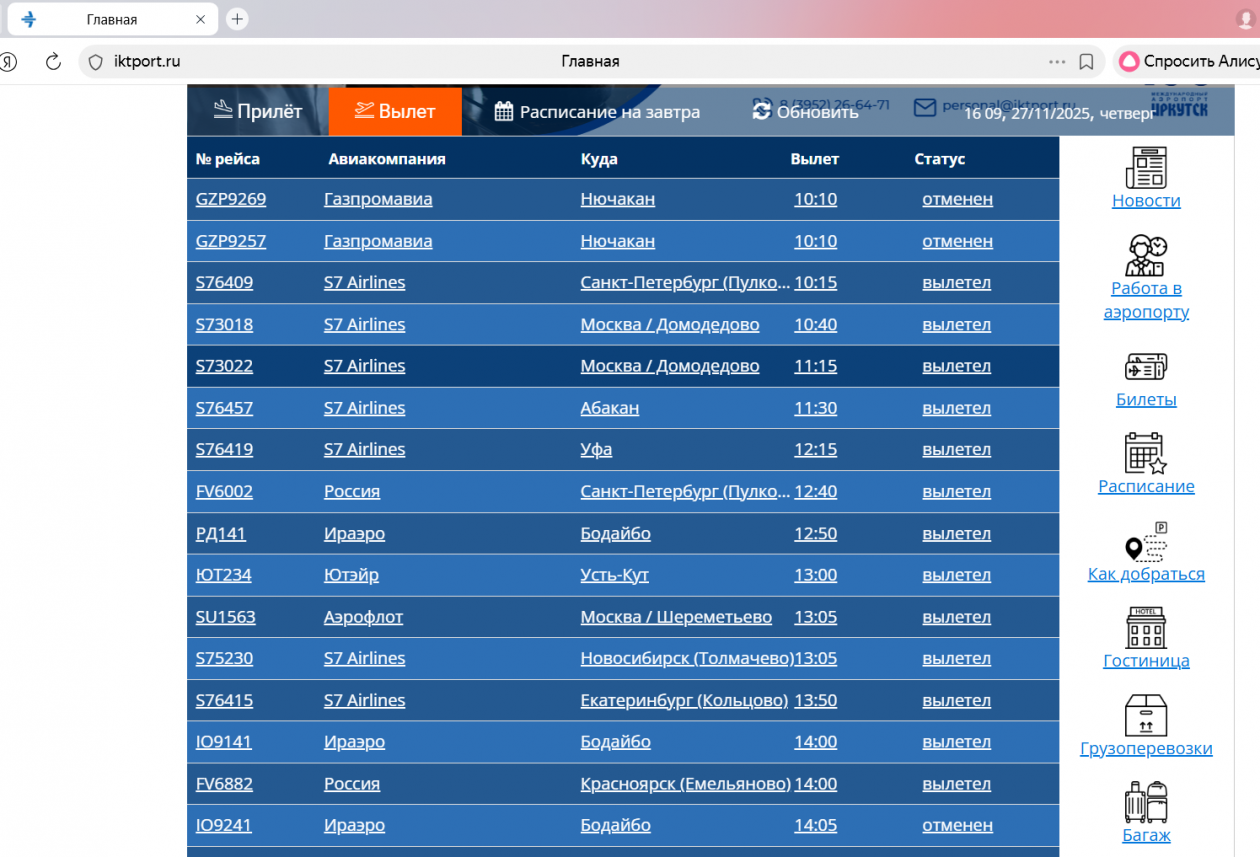
Task: Bookmark the page using bookmark icon
Action: coord(1086,62)
